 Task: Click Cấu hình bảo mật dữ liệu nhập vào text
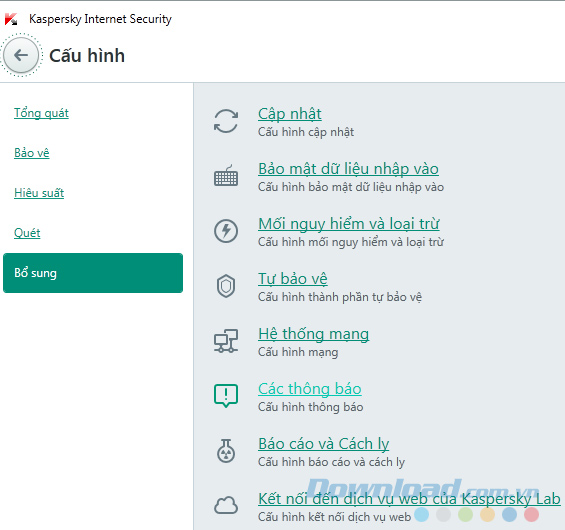point(351,187)
